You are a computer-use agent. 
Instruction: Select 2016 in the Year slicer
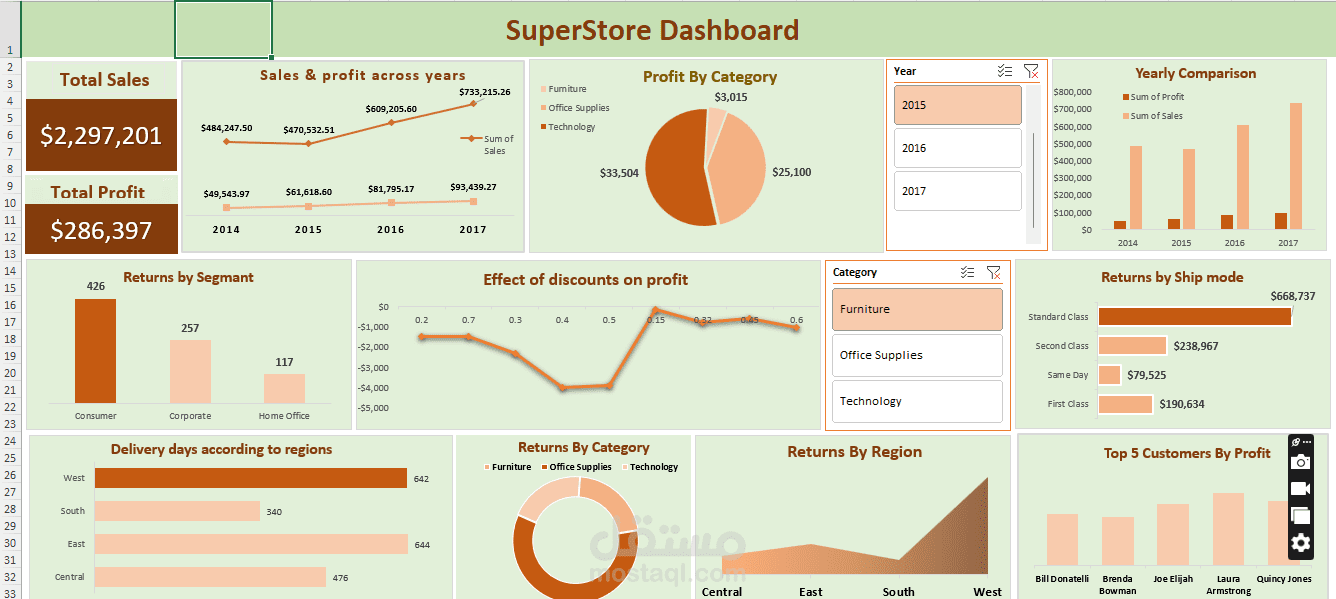(958, 148)
